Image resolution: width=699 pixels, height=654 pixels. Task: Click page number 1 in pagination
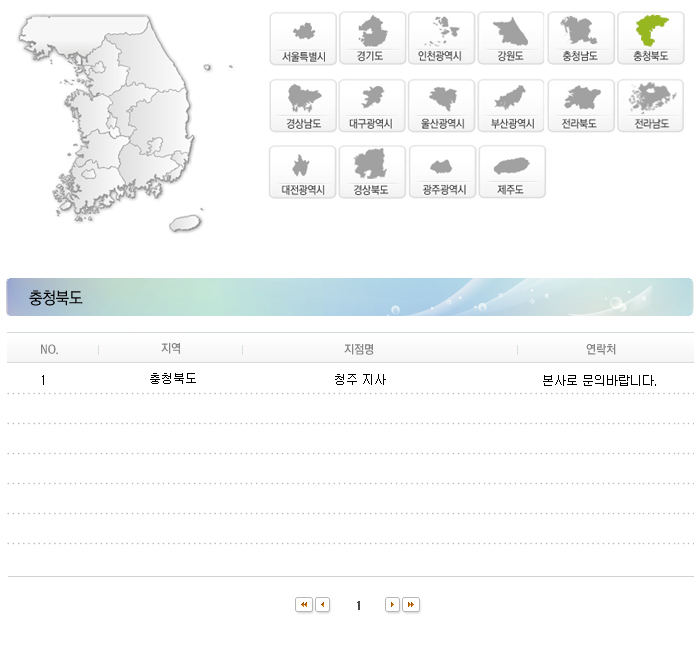(x=358, y=605)
